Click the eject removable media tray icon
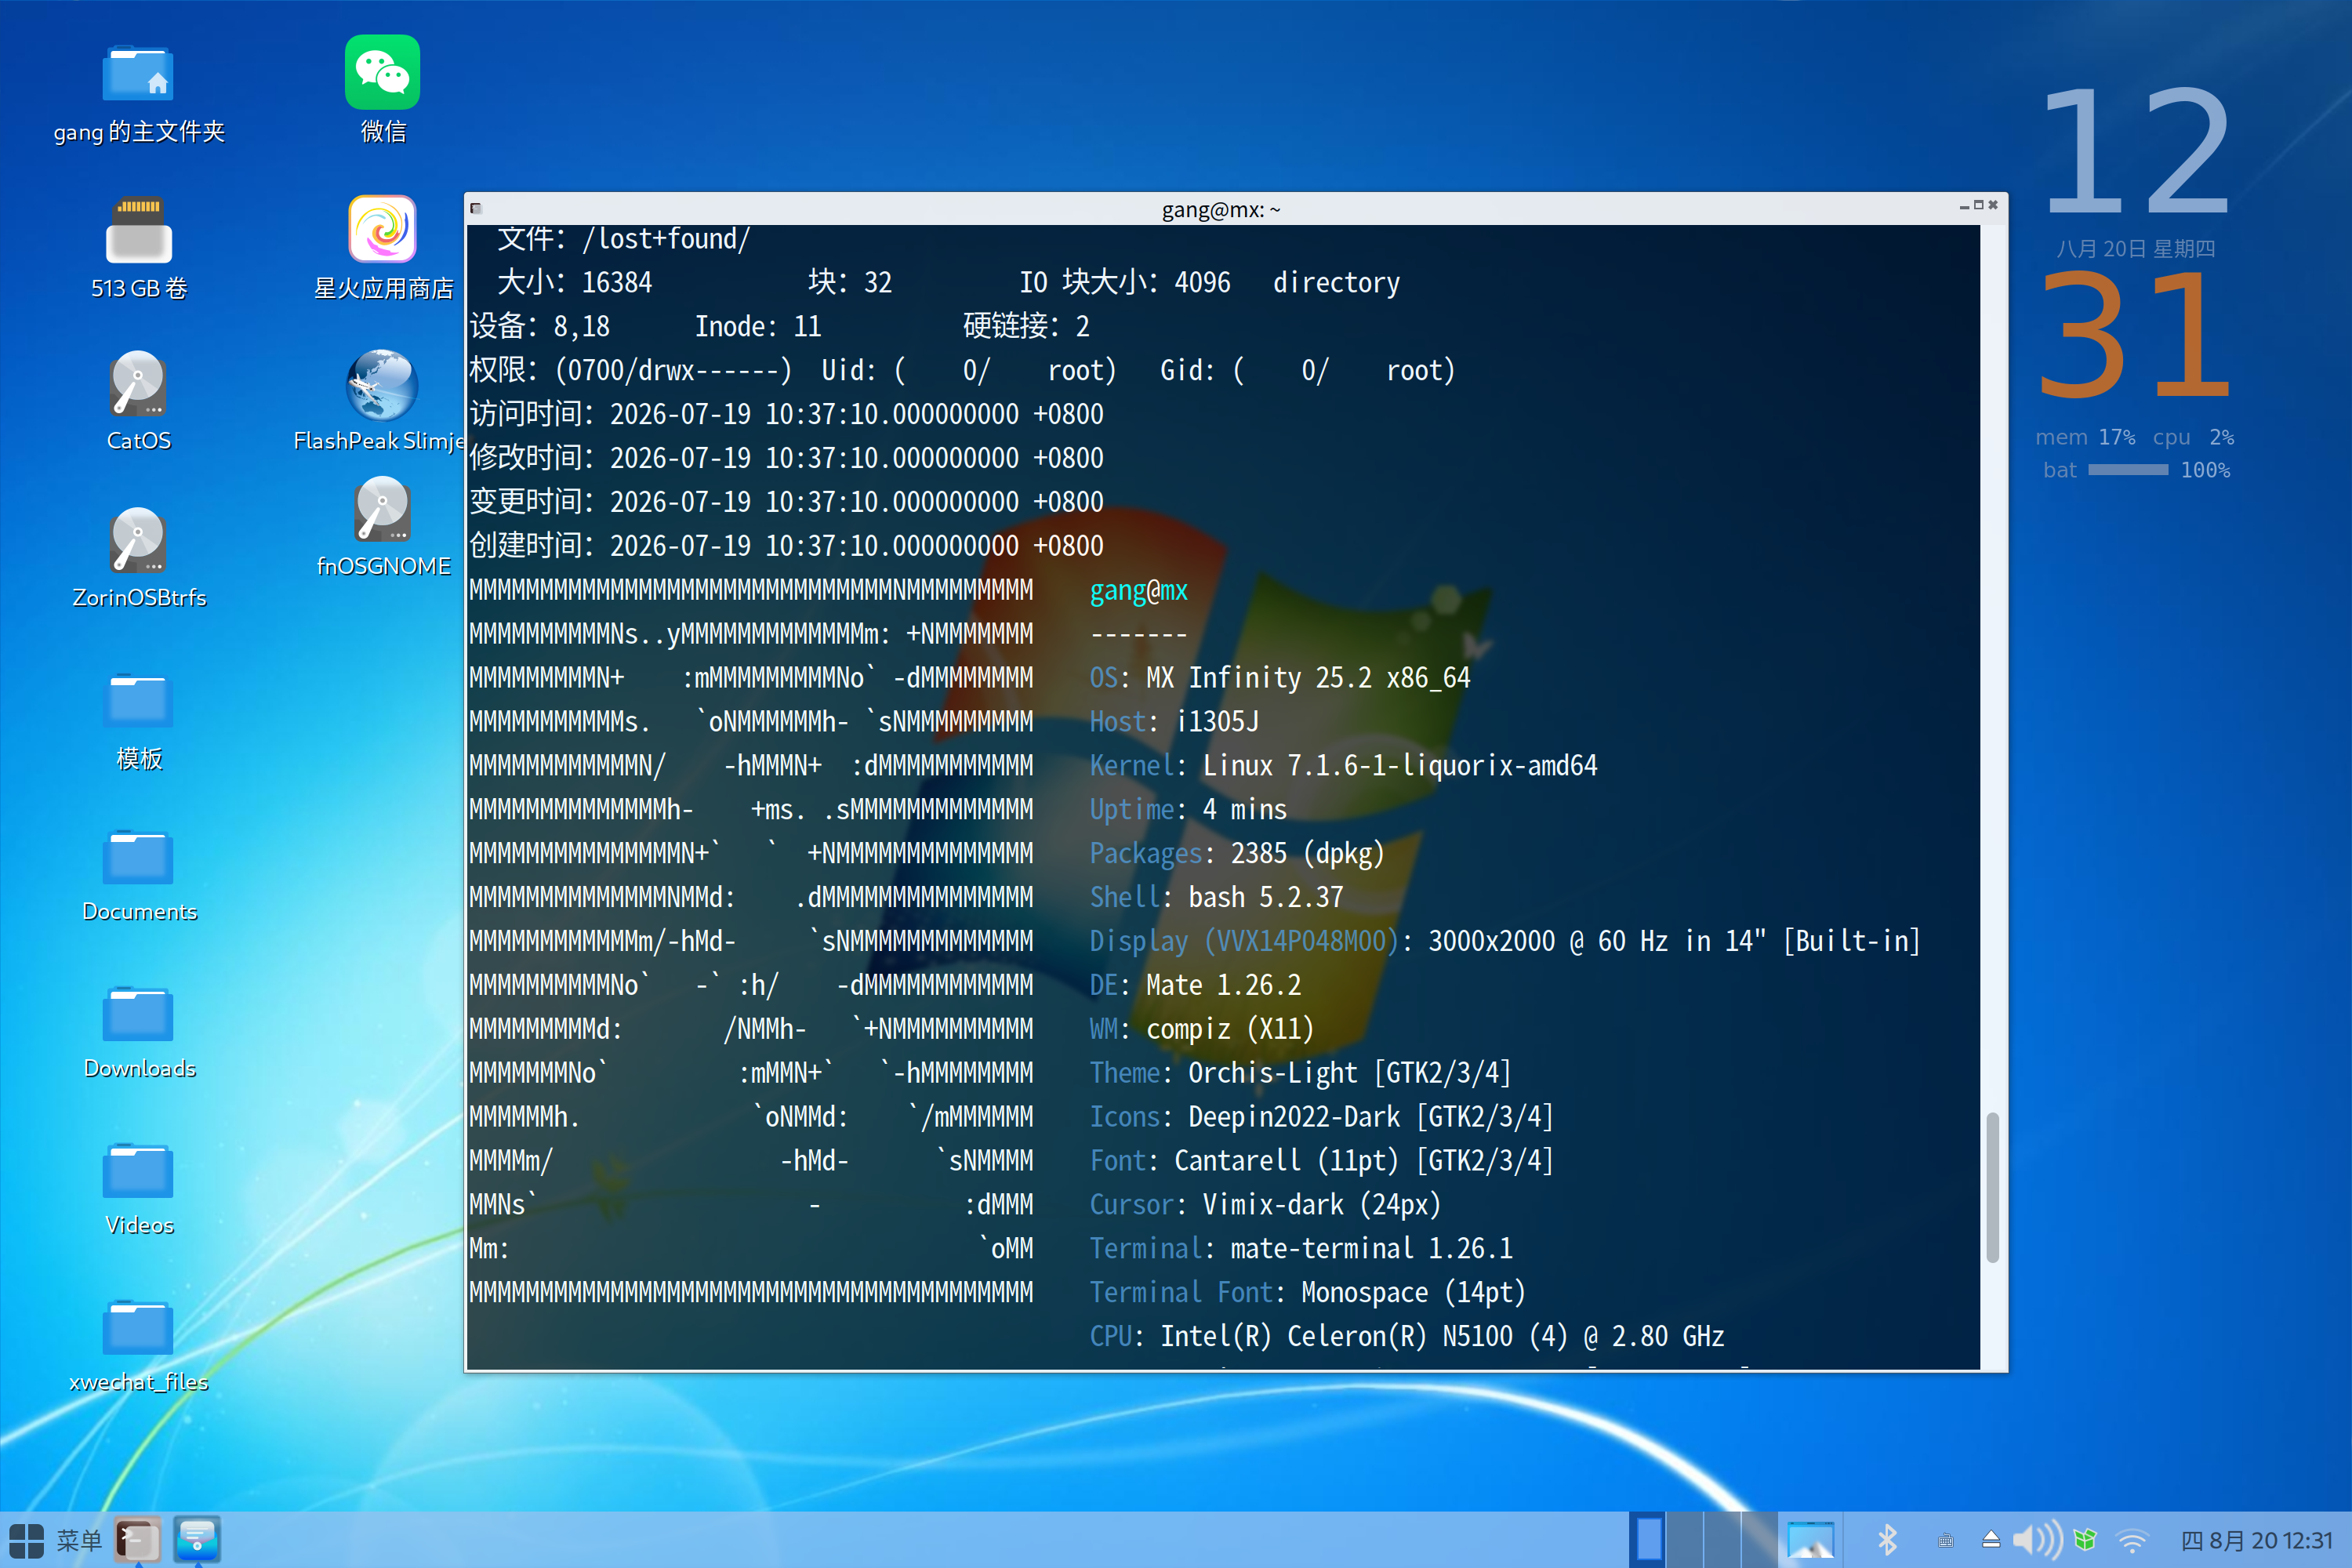 coord(1991,1540)
